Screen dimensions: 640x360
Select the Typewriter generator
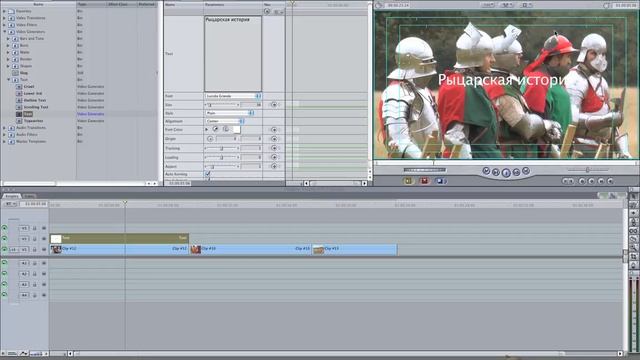33,121
